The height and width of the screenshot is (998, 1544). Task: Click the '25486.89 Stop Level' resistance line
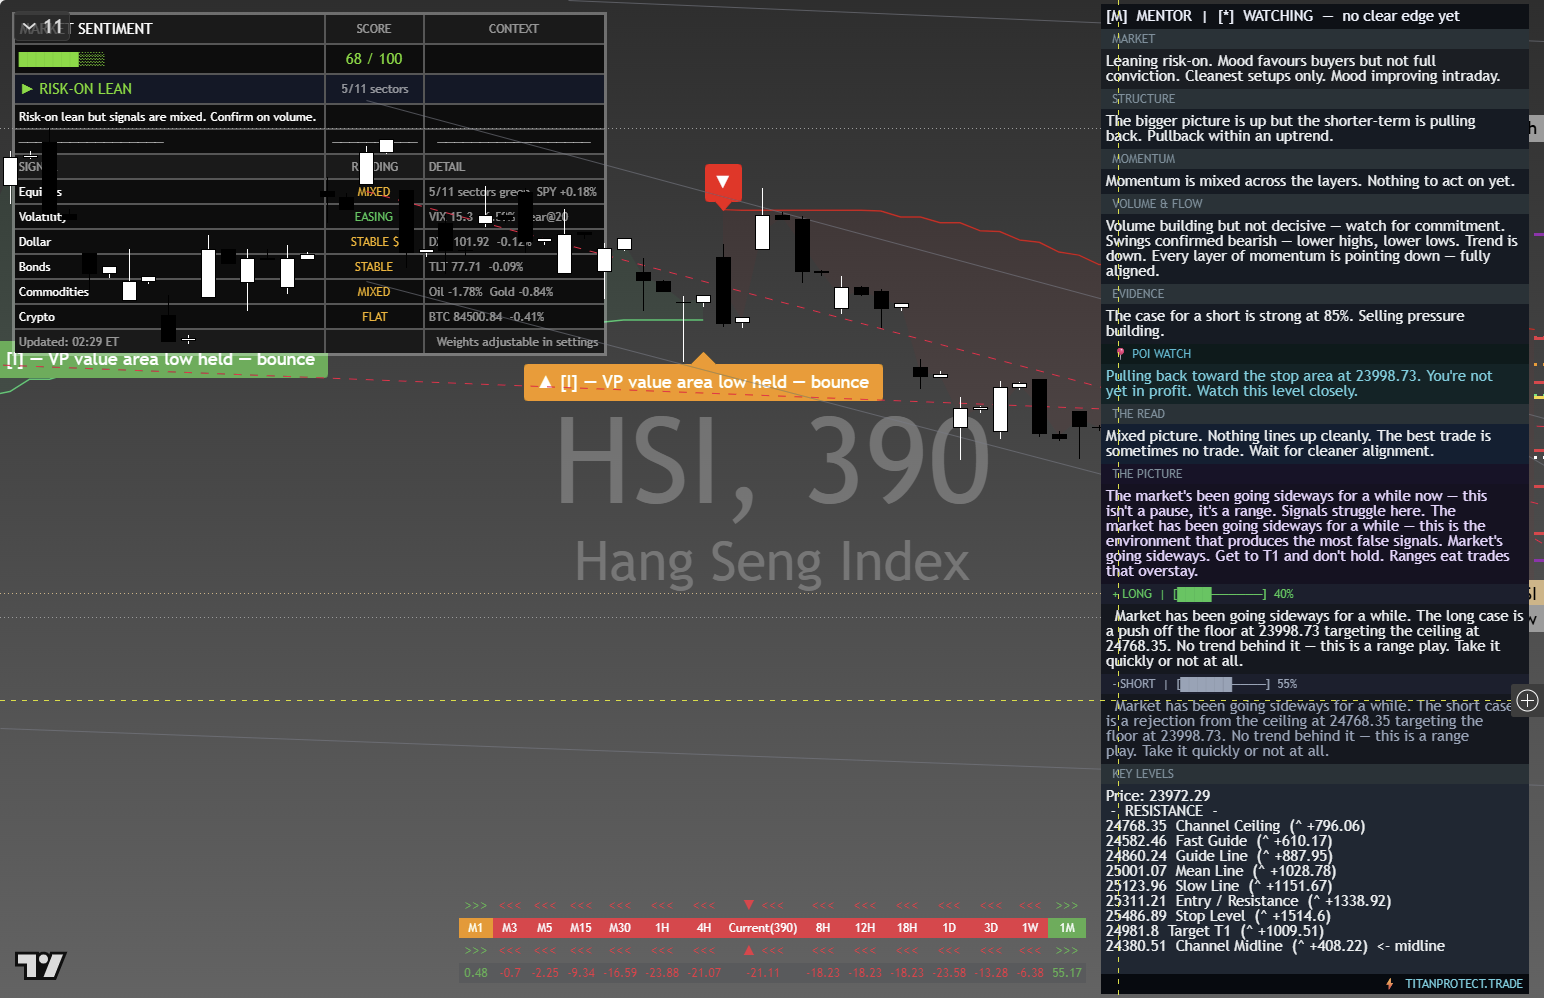(1218, 916)
